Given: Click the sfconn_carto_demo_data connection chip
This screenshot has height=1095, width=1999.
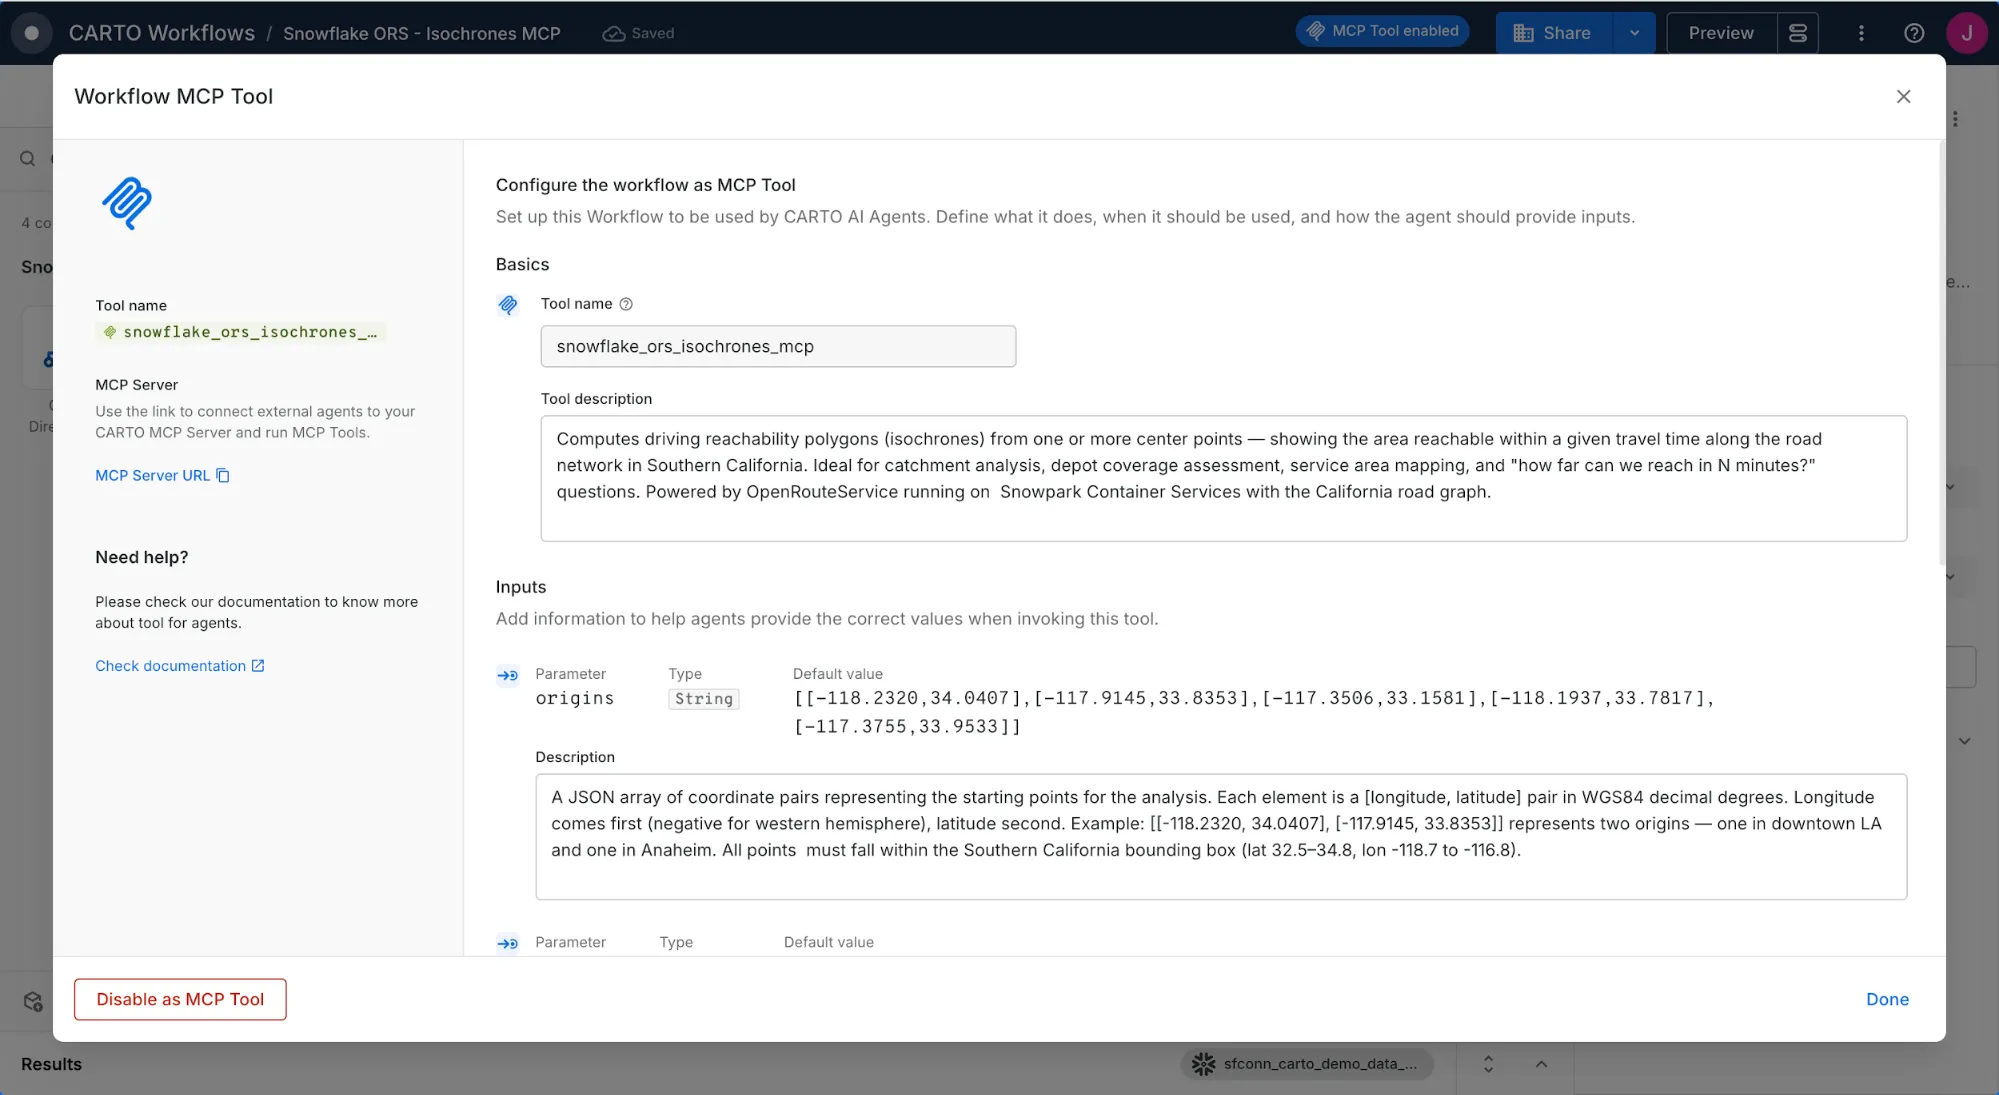Looking at the screenshot, I should 1307,1064.
